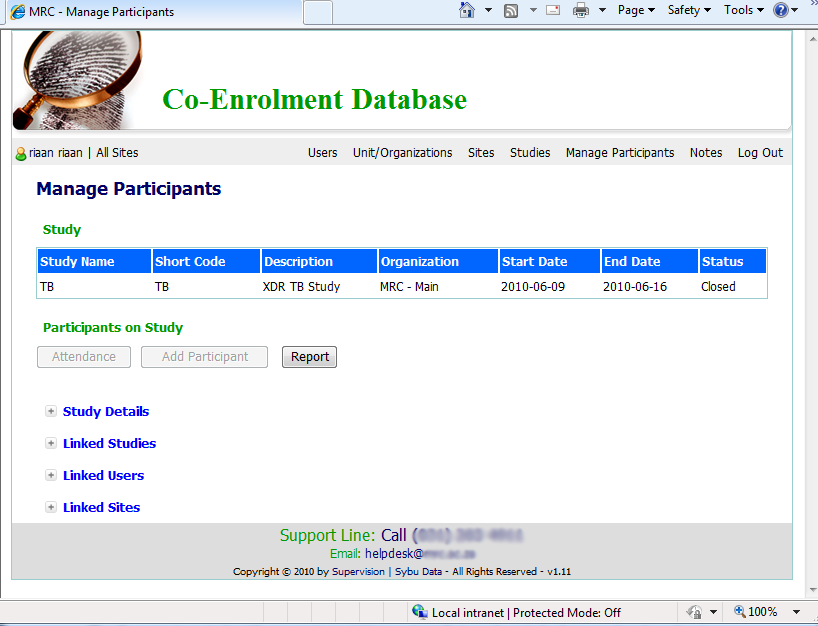The height and width of the screenshot is (626, 818).
Task: Open the Home button dropdown arrow
Action: (x=488, y=10)
